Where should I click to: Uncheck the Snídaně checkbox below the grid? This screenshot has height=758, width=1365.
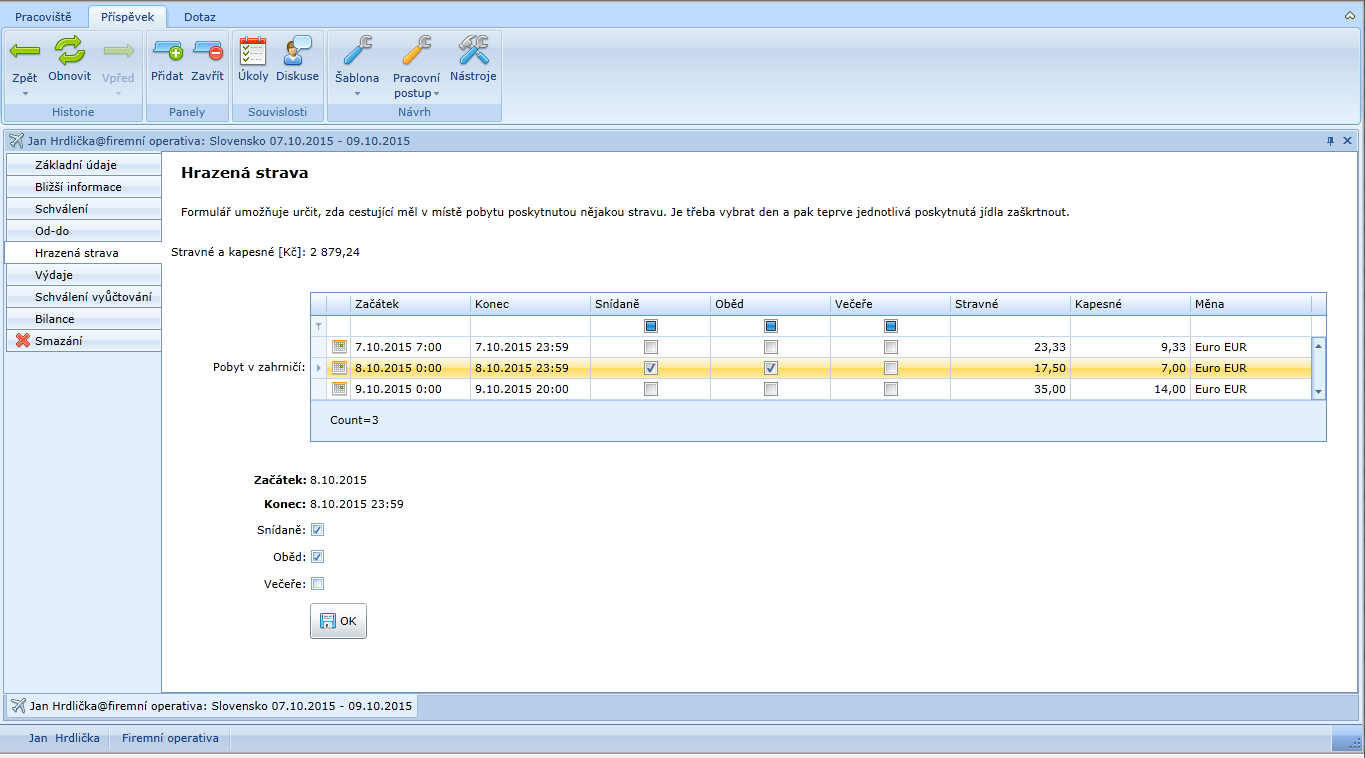(318, 530)
